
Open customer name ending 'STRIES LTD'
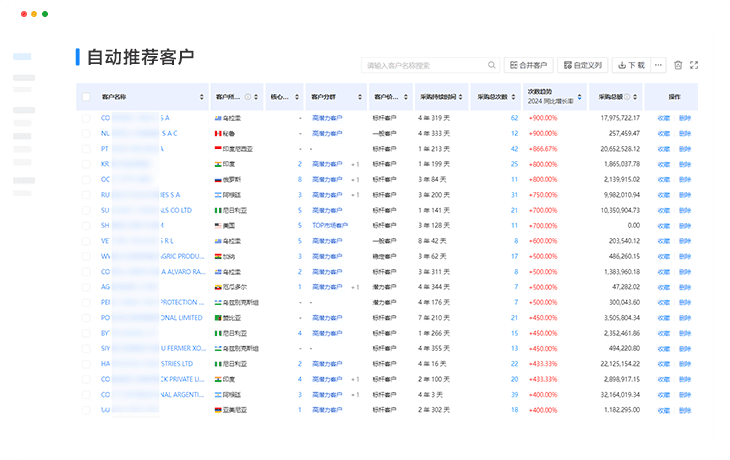click(x=147, y=364)
